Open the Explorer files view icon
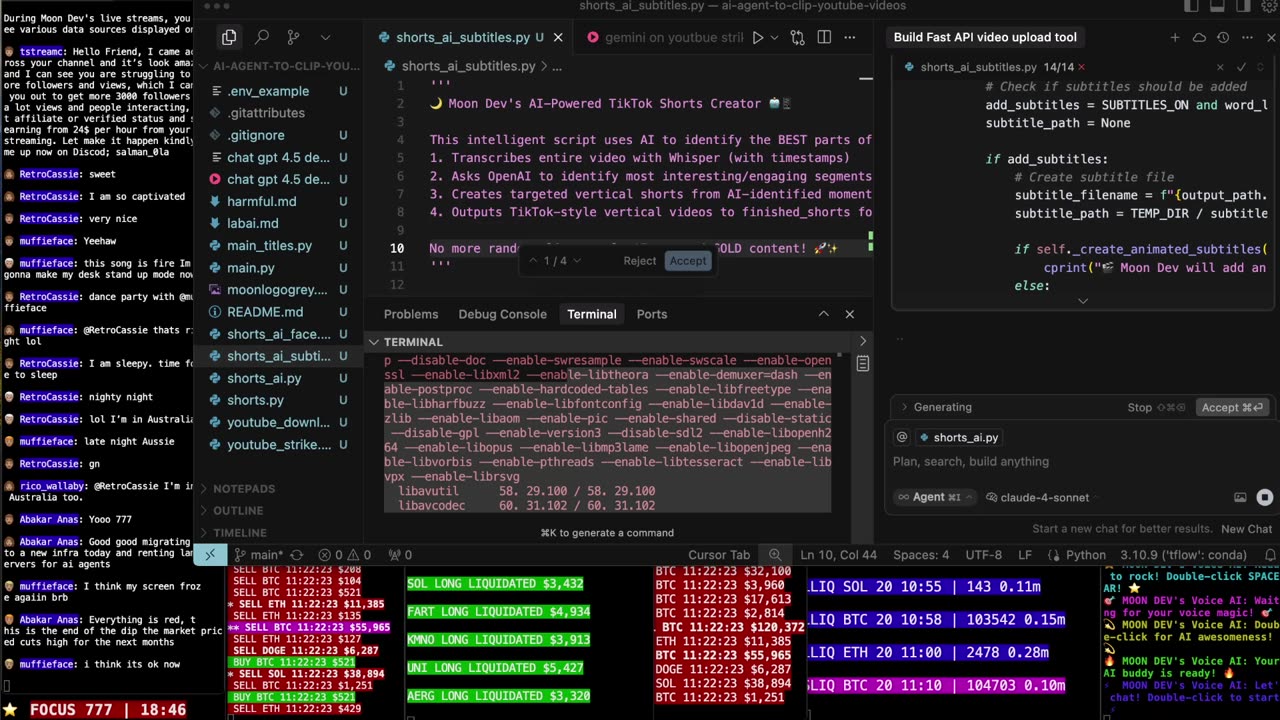This screenshot has width=1280, height=720. pos(229,37)
